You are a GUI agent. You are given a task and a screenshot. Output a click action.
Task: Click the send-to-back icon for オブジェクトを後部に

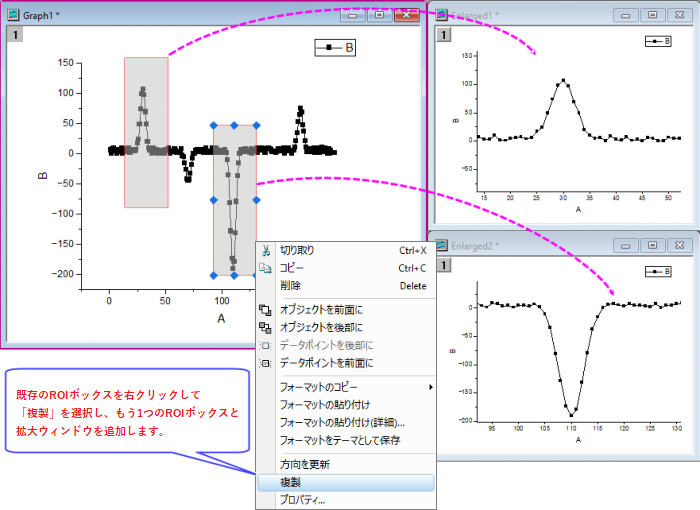tap(265, 328)
